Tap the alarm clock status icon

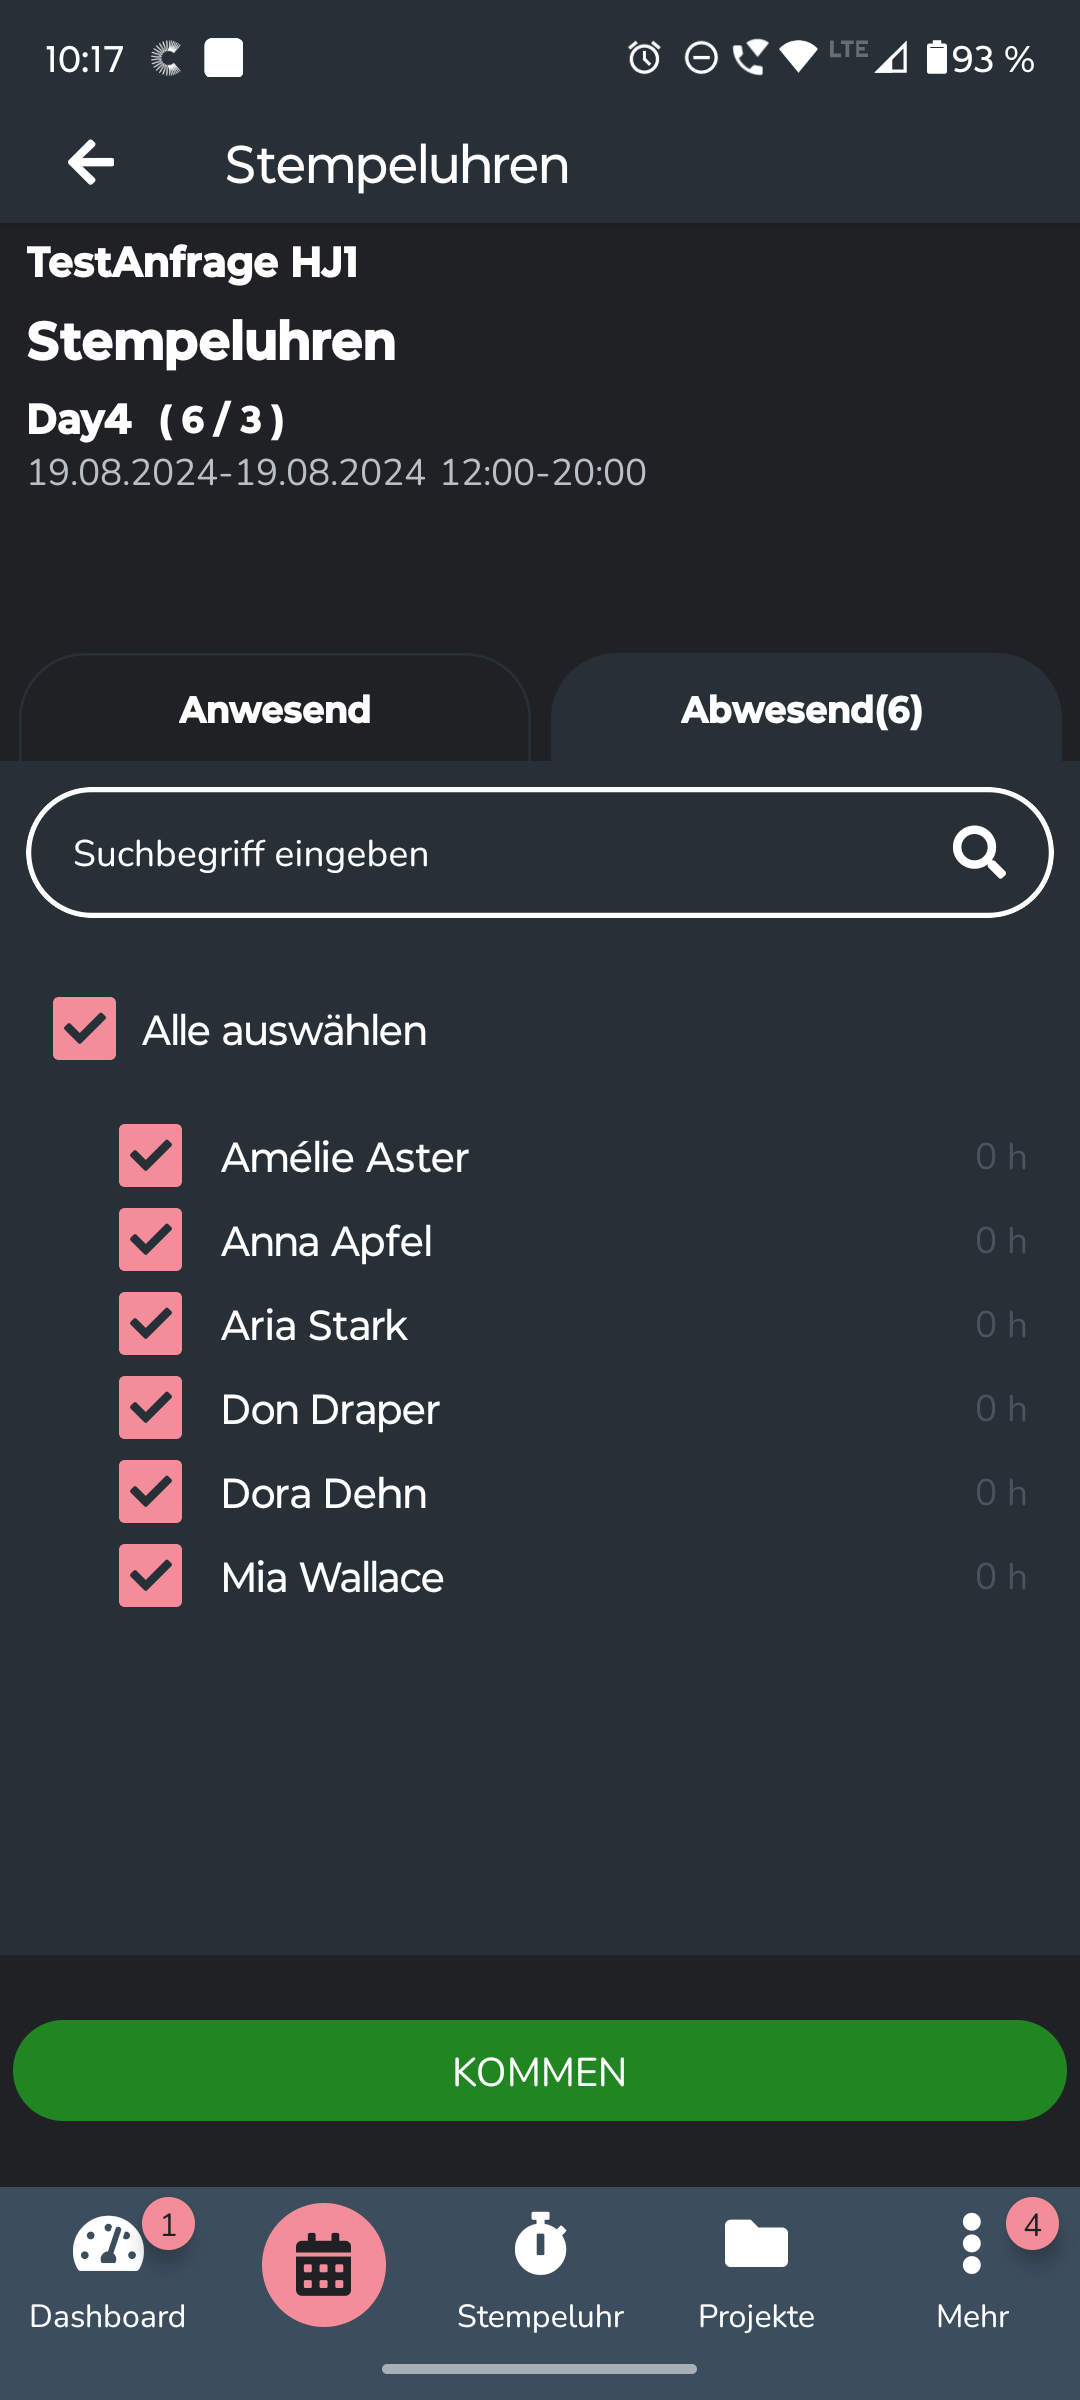coord(644,58)
